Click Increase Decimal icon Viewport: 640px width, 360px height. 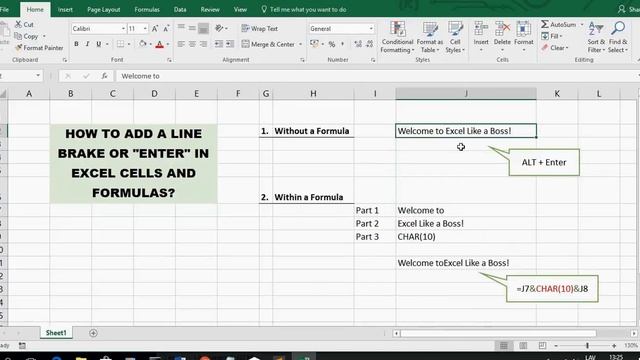pos(358,44)
